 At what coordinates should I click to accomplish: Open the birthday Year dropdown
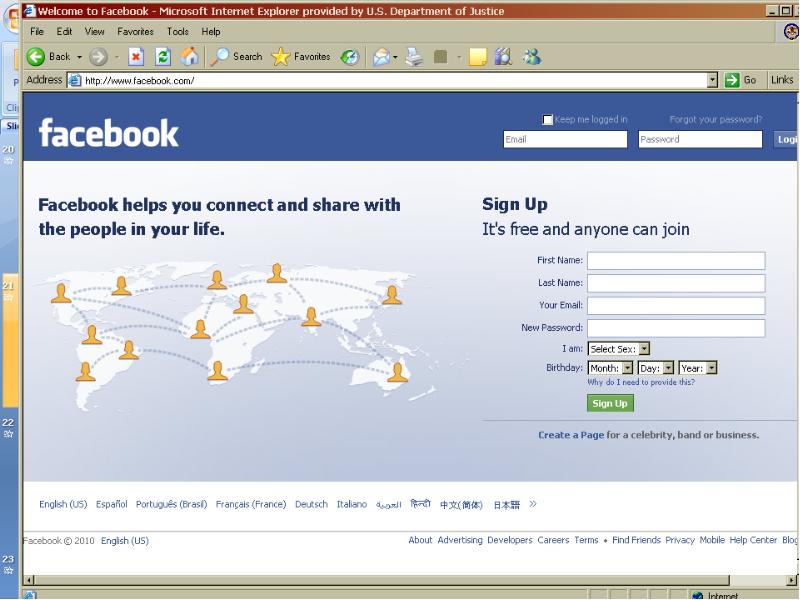tap(698, 368)
